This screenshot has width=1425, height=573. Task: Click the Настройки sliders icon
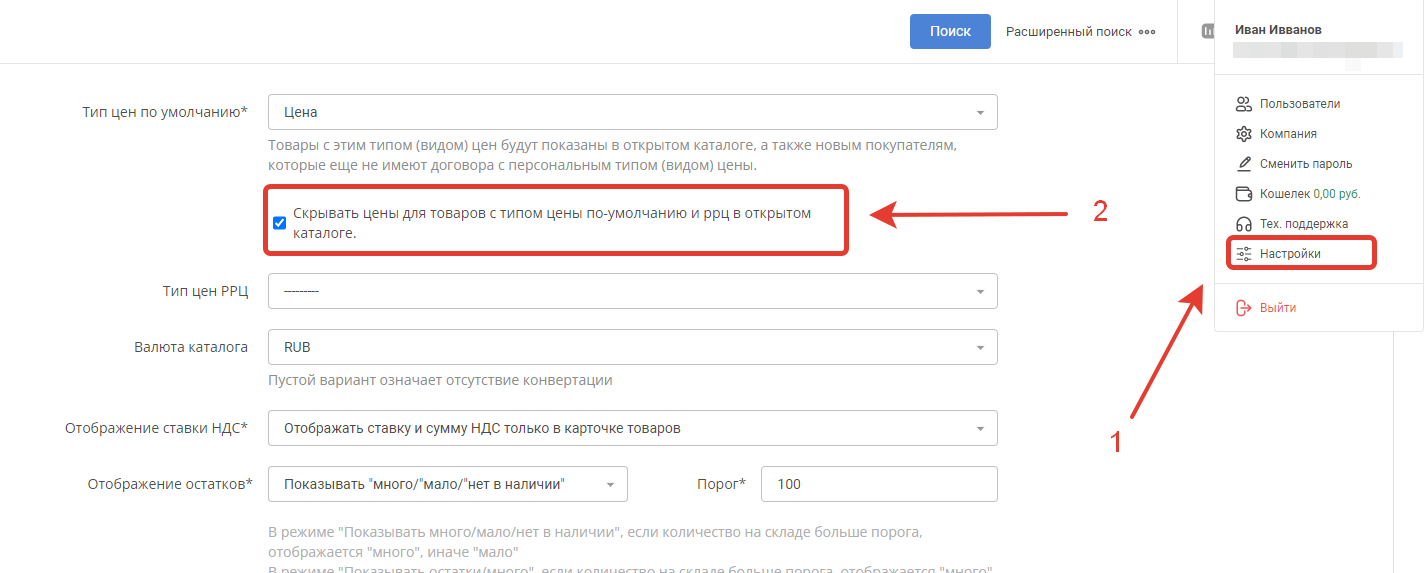1244,254
